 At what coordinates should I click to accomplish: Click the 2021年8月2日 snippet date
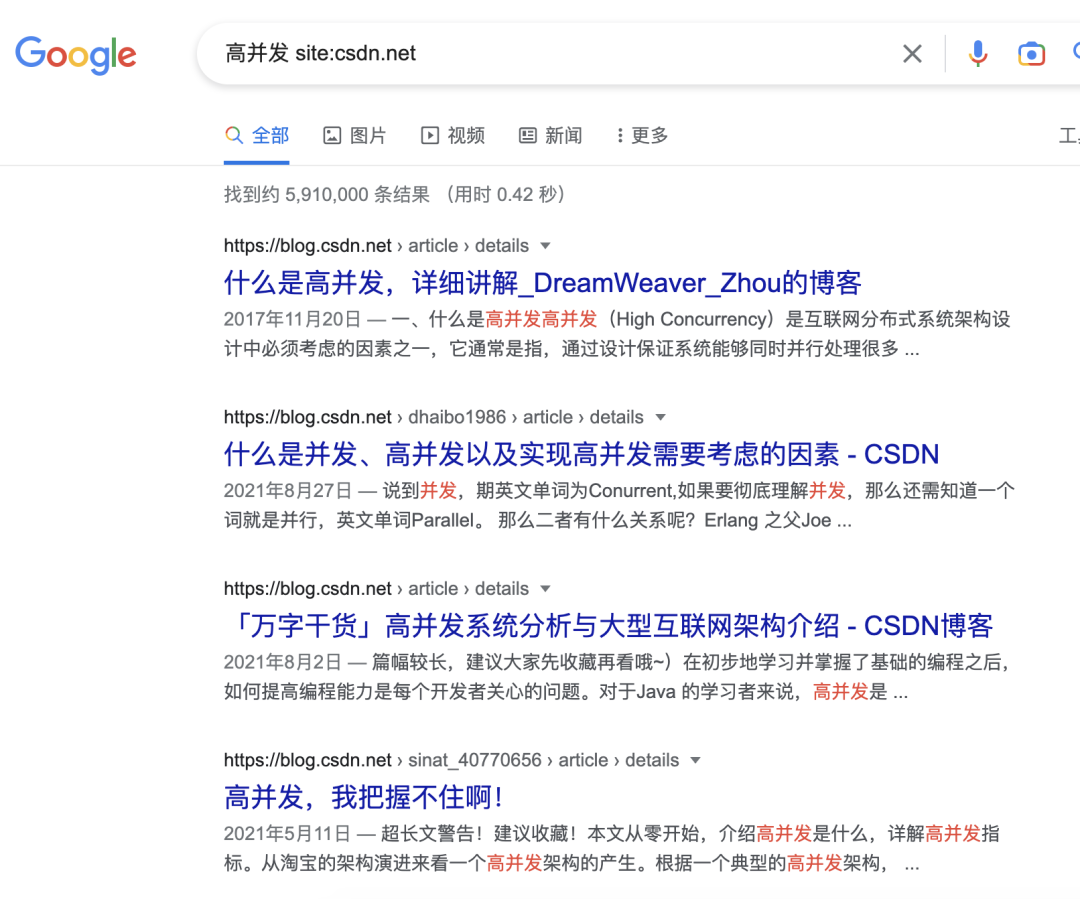click(283, 663)
